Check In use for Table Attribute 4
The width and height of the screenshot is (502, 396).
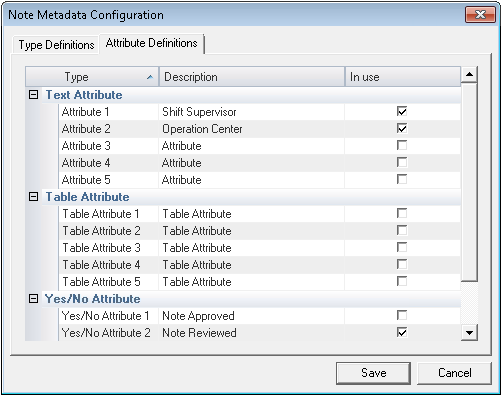(402, 264)
